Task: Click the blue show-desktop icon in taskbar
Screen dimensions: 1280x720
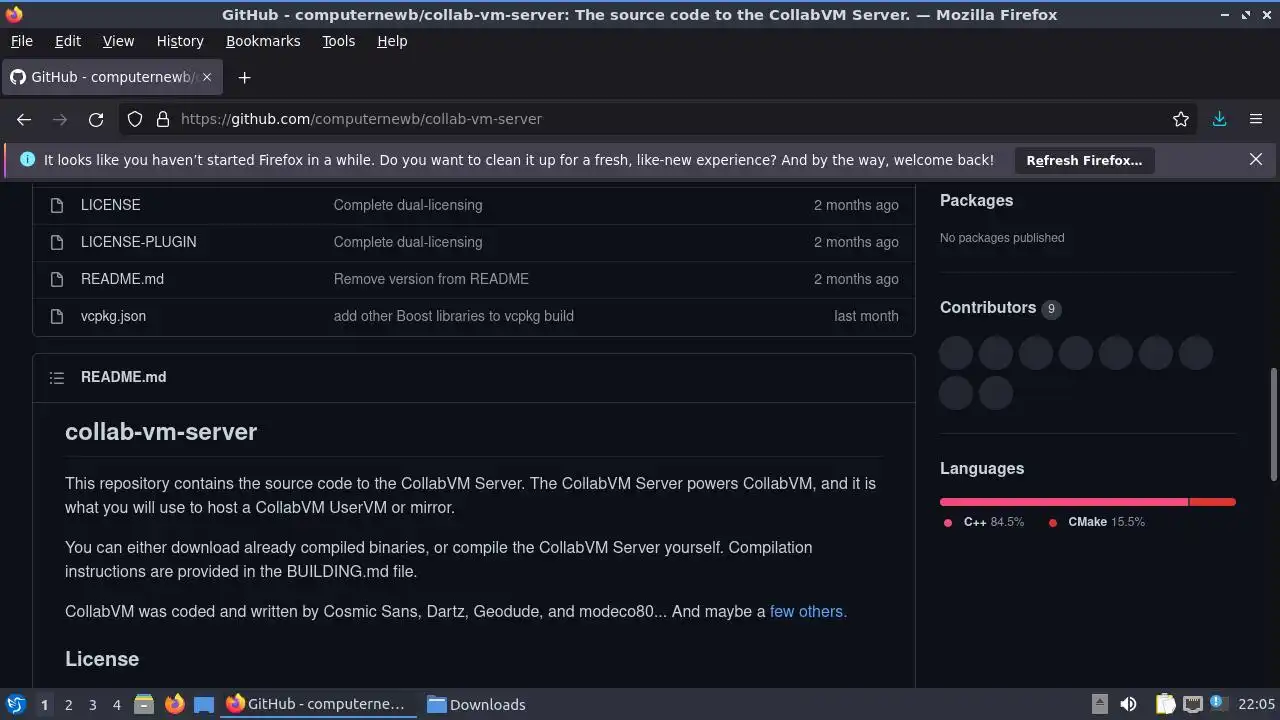Action: [x=204, y=704]
